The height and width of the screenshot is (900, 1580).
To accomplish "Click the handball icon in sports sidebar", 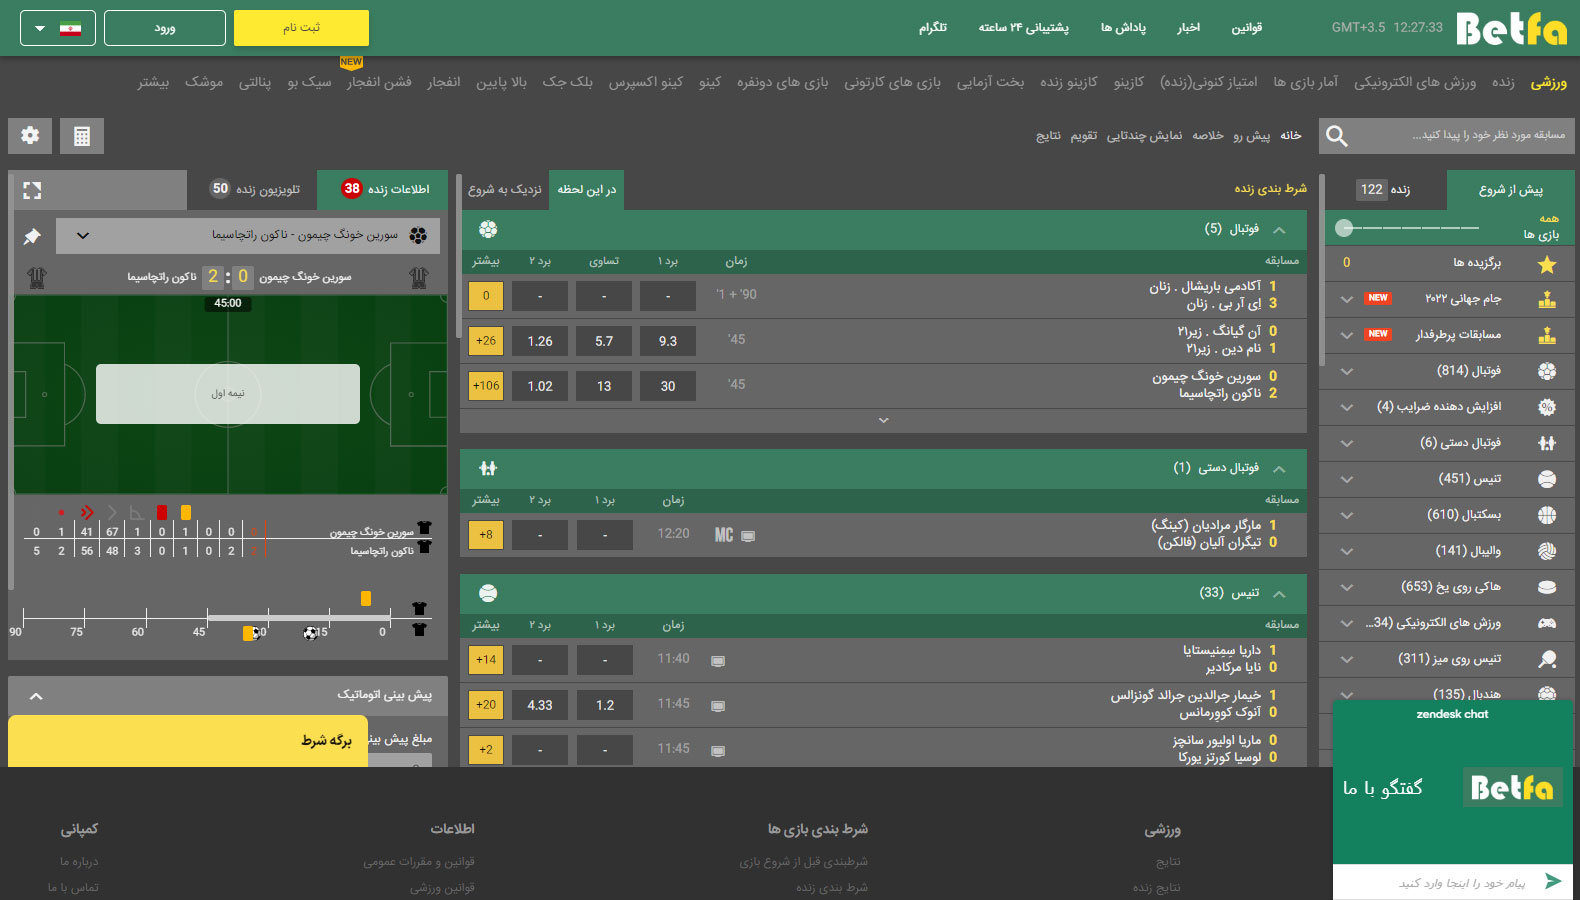I will pyautogui.click(x=1547, y=443).
